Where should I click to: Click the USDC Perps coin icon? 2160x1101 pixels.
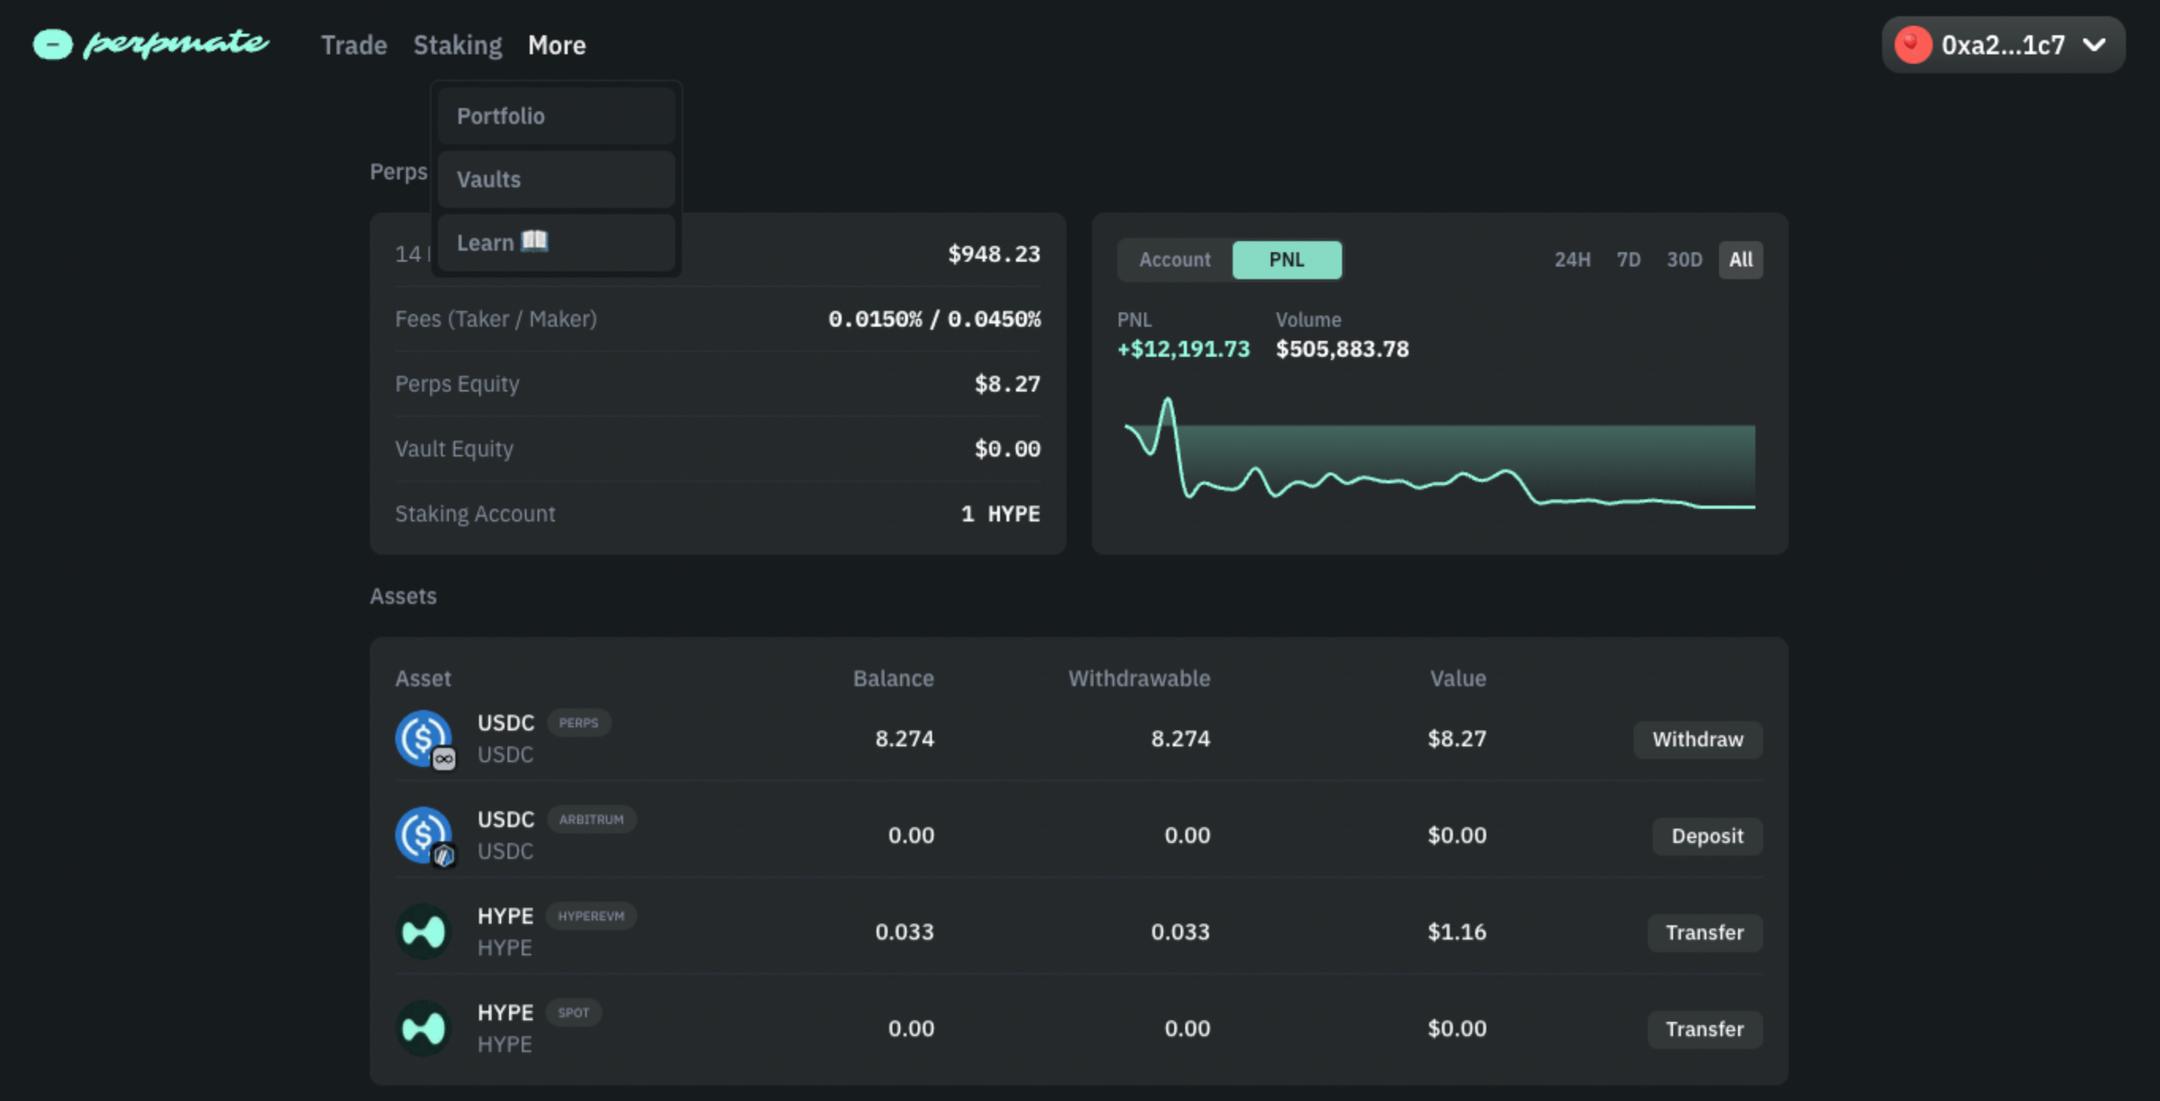[424, 739]
